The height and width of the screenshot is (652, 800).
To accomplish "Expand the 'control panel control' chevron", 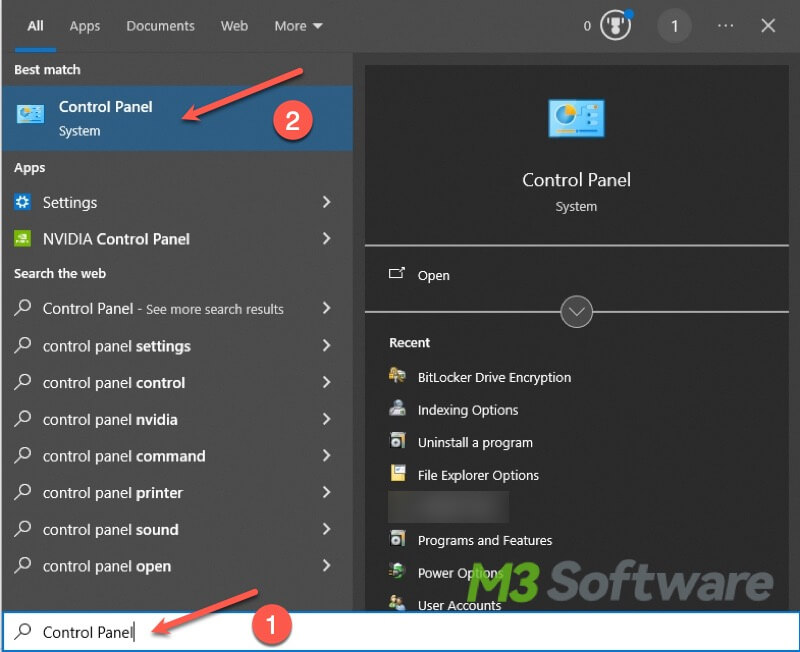I will coord(327,382).
